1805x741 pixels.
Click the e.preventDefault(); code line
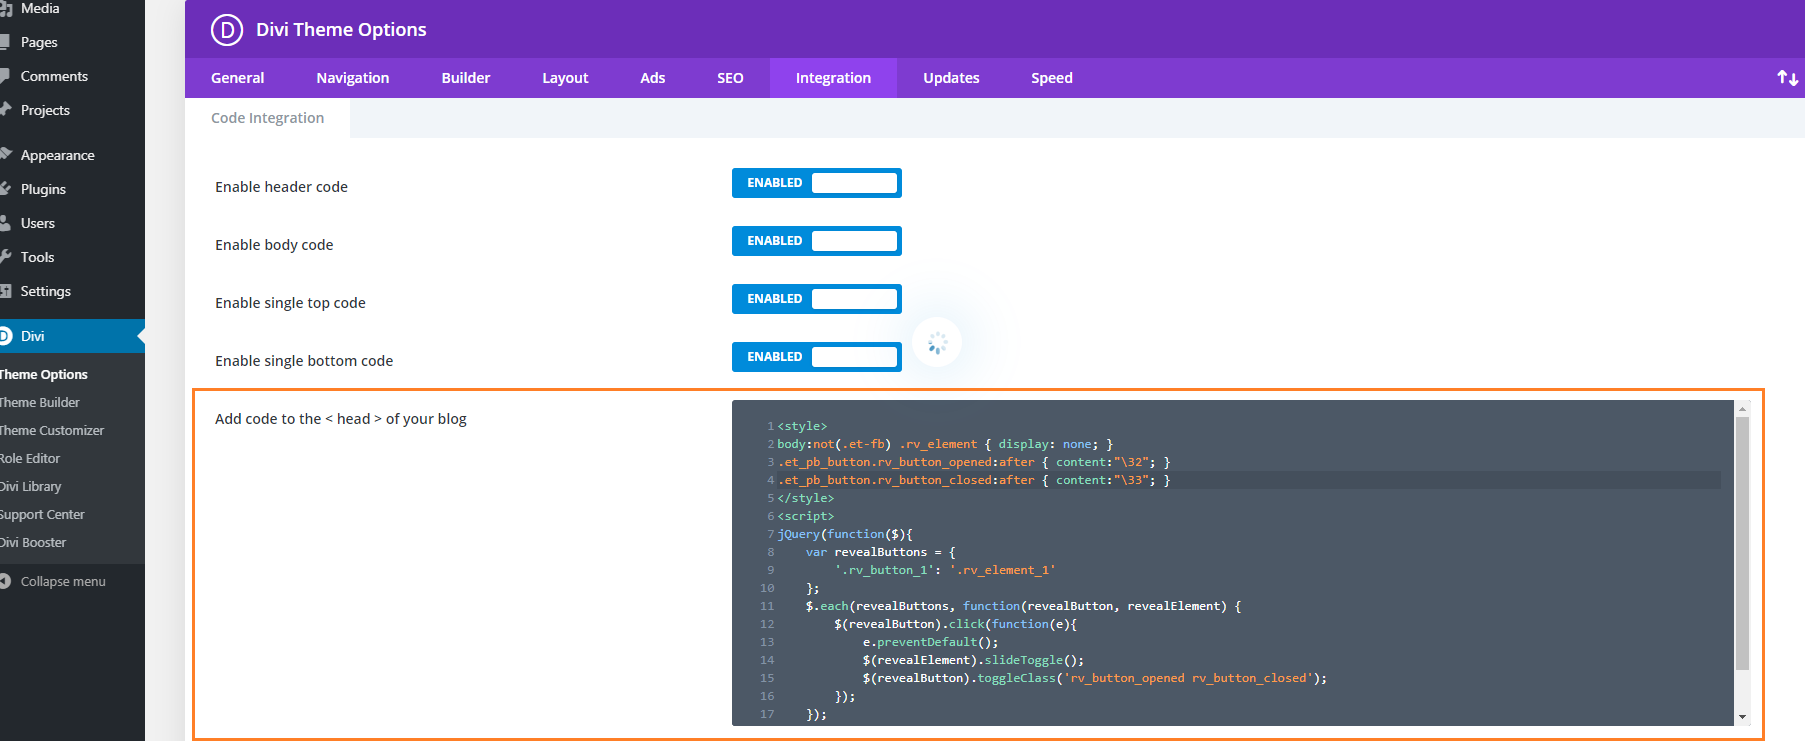930,642
